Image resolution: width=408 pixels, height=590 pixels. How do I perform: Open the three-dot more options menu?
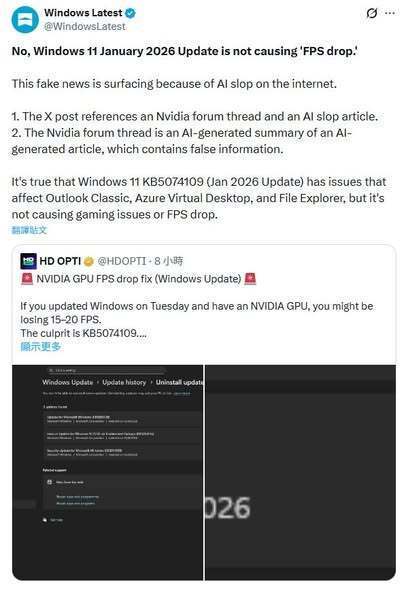390,13
